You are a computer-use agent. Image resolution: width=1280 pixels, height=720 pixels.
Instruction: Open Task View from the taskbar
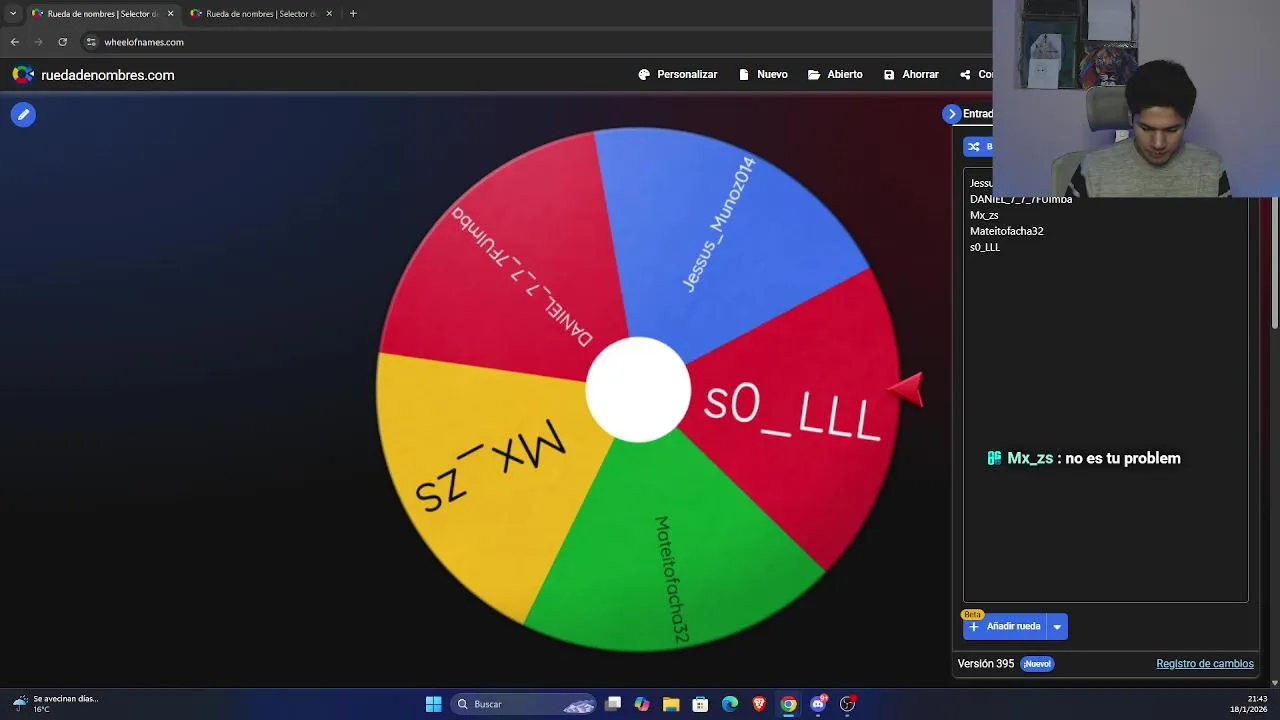(x=613, y=704)
